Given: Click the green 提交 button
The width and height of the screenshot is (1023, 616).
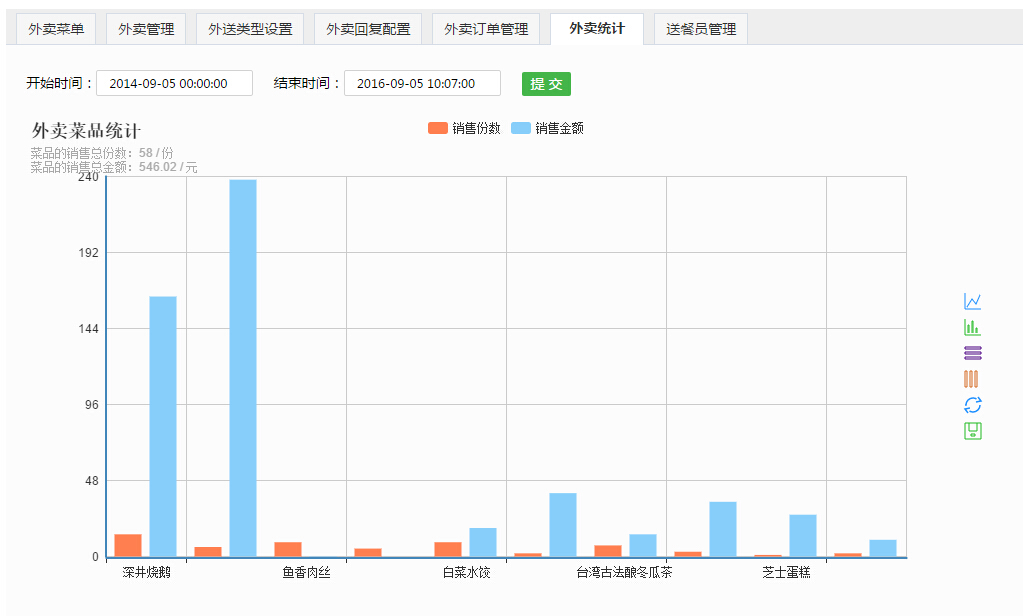Looking at the screenshot, I should [x=546, y=84].
